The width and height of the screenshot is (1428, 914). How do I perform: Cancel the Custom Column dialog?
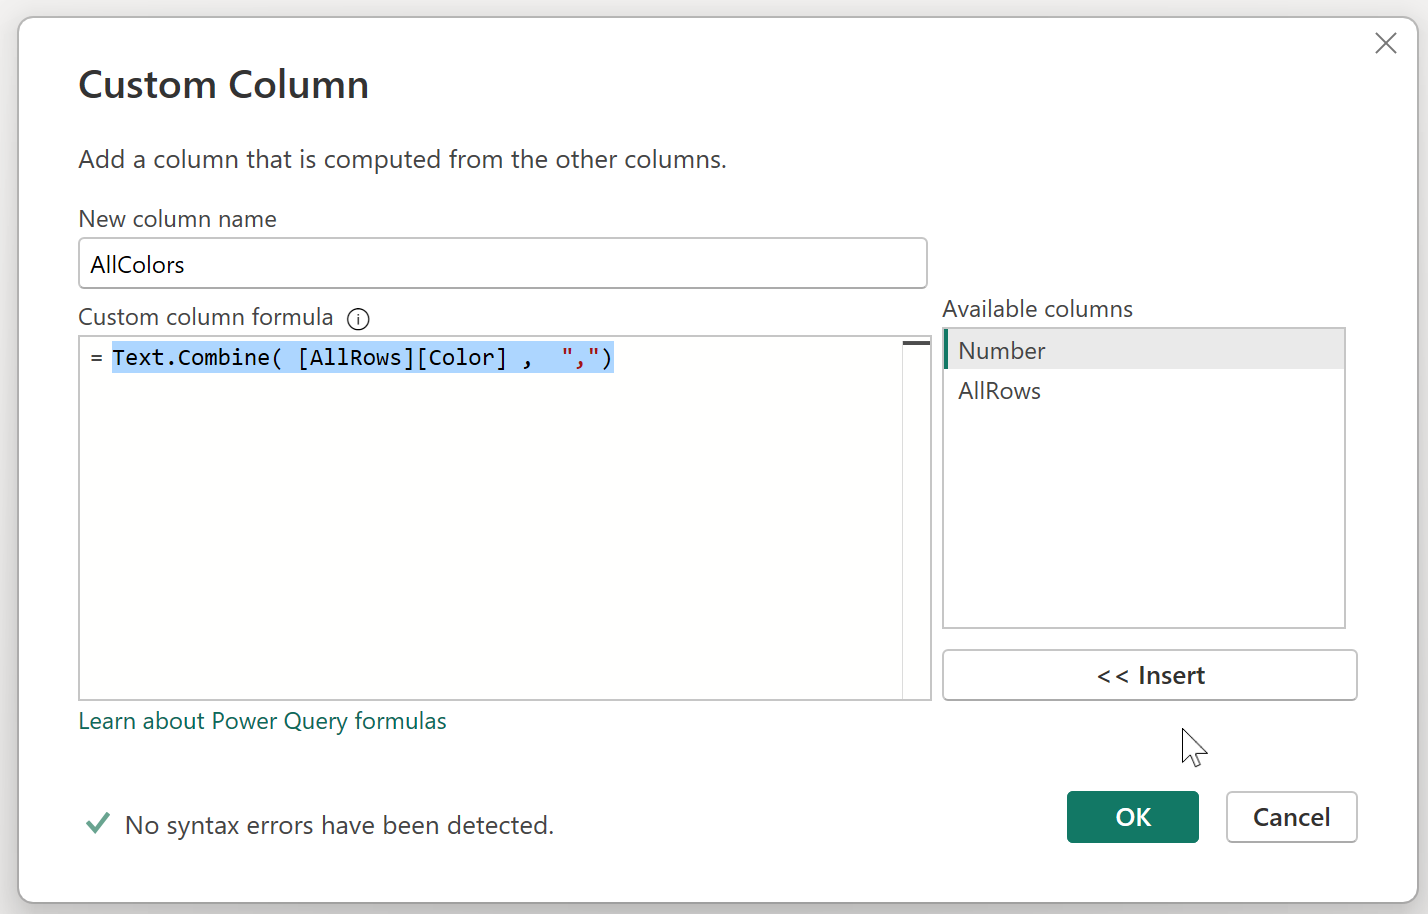point(1292,817)
